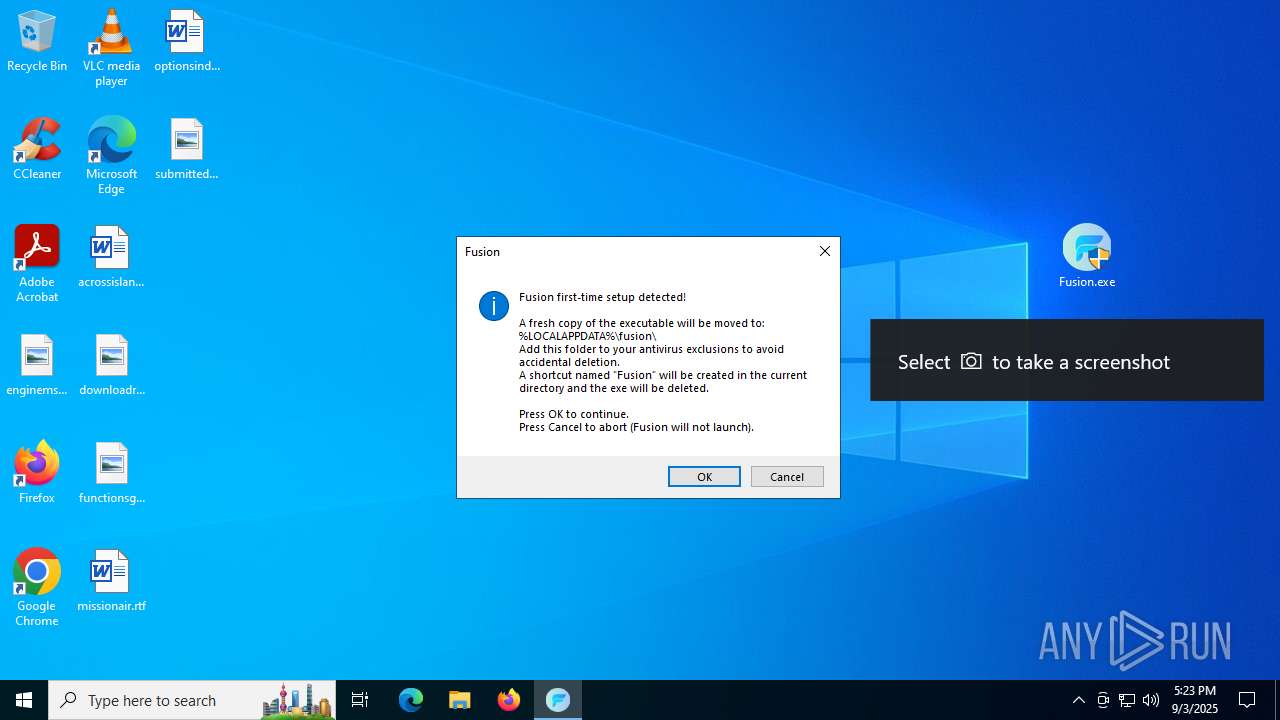Click the blue information icon in dialog
Screen dimensions: 1280x720
(x=494, y=306)
